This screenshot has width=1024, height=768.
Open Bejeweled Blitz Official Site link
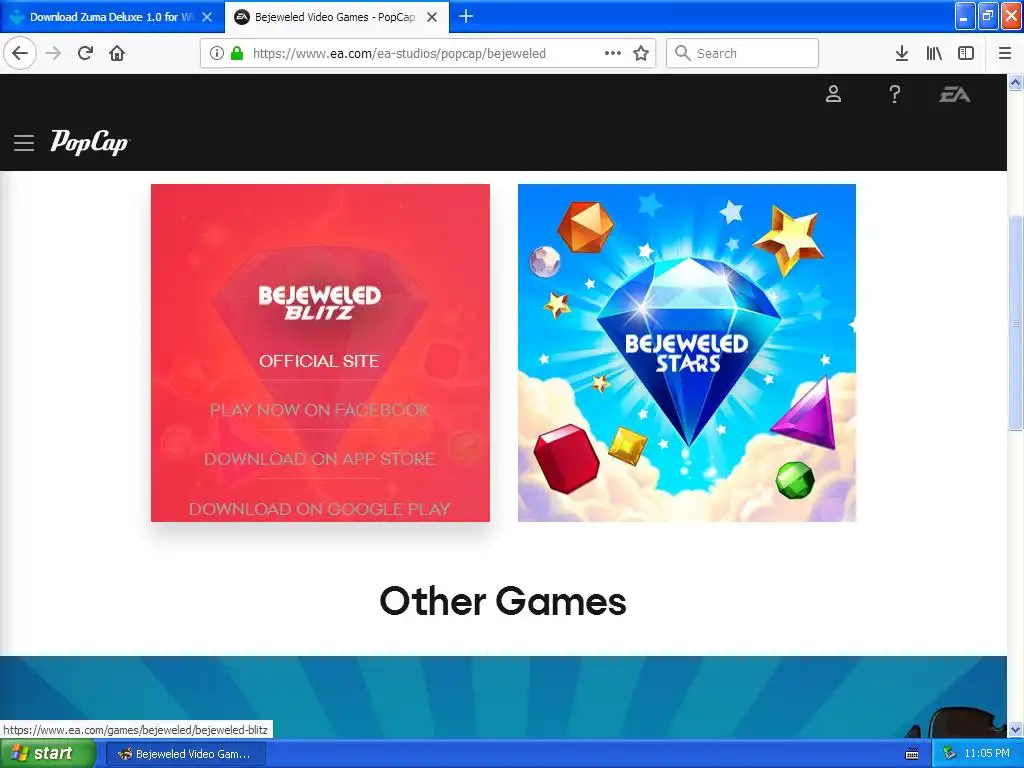coord(319,360)
